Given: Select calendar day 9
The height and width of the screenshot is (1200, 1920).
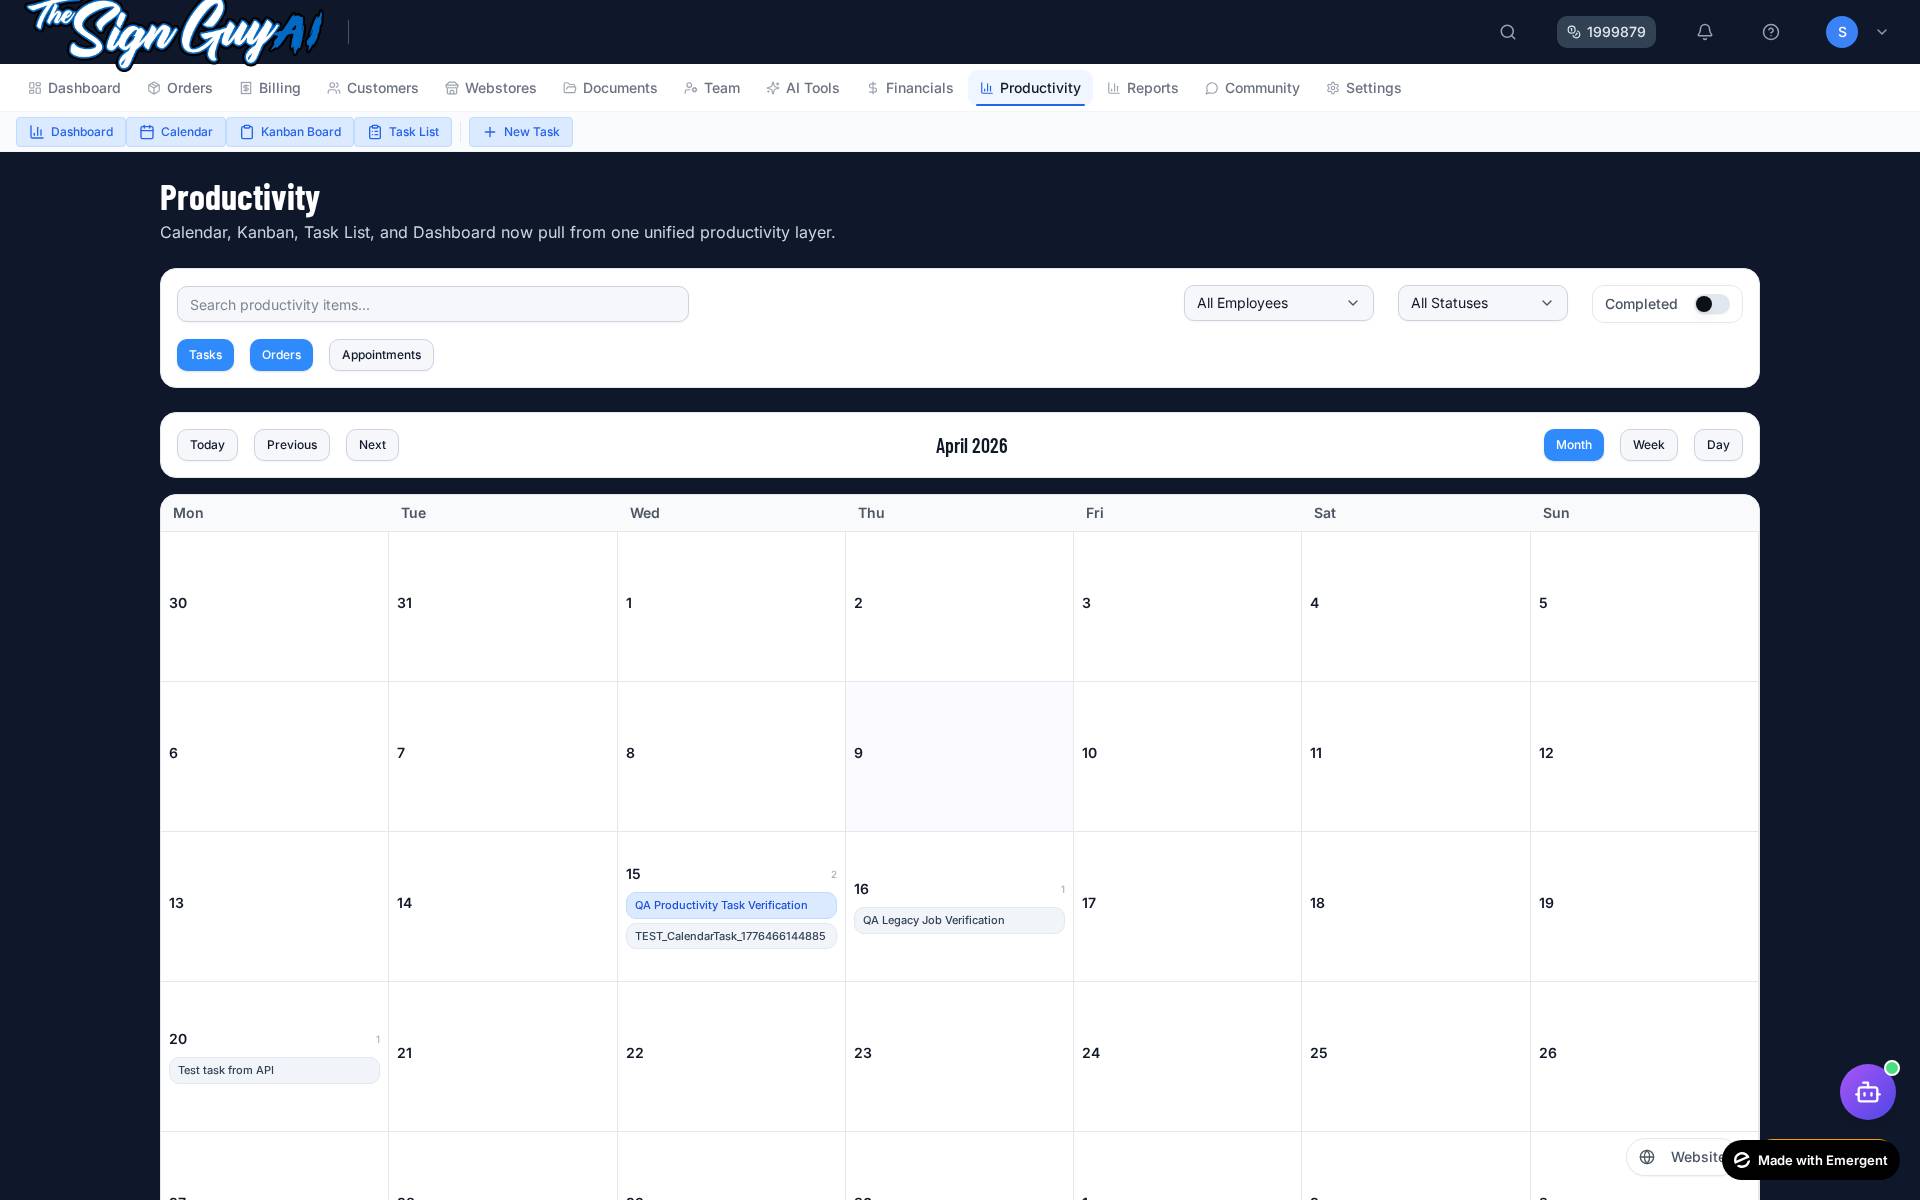Looking at the screenshot, I should tap(959, 756).
